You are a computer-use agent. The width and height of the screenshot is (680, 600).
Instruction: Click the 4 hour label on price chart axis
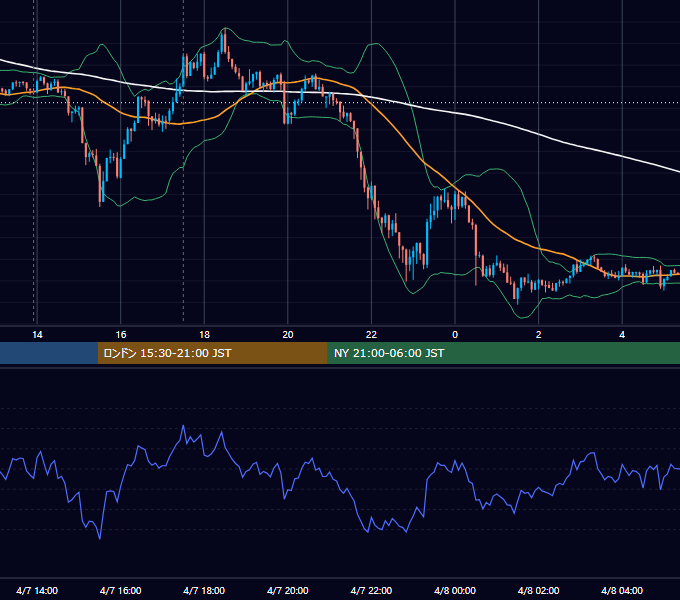(x=622, y=335)
